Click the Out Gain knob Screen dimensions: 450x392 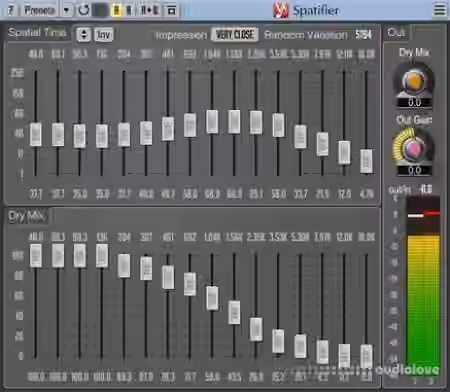pos(414,148)
